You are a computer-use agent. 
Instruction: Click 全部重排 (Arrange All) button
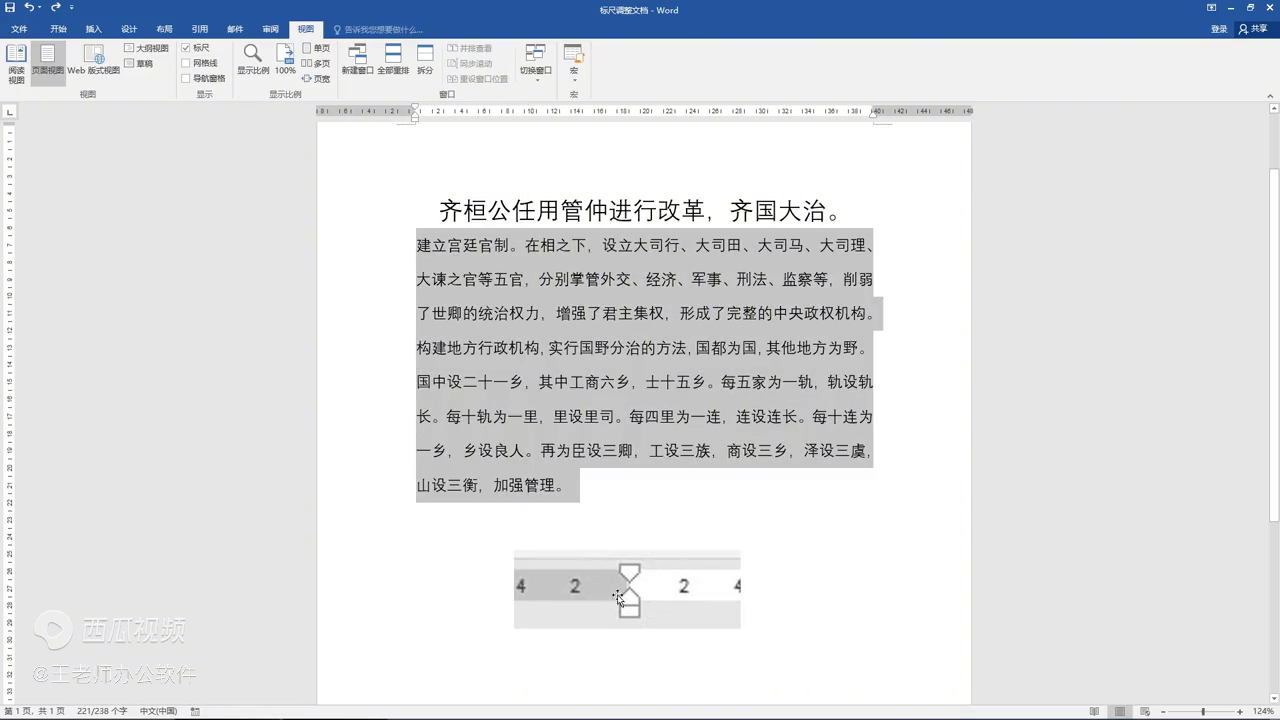[393, 60]
